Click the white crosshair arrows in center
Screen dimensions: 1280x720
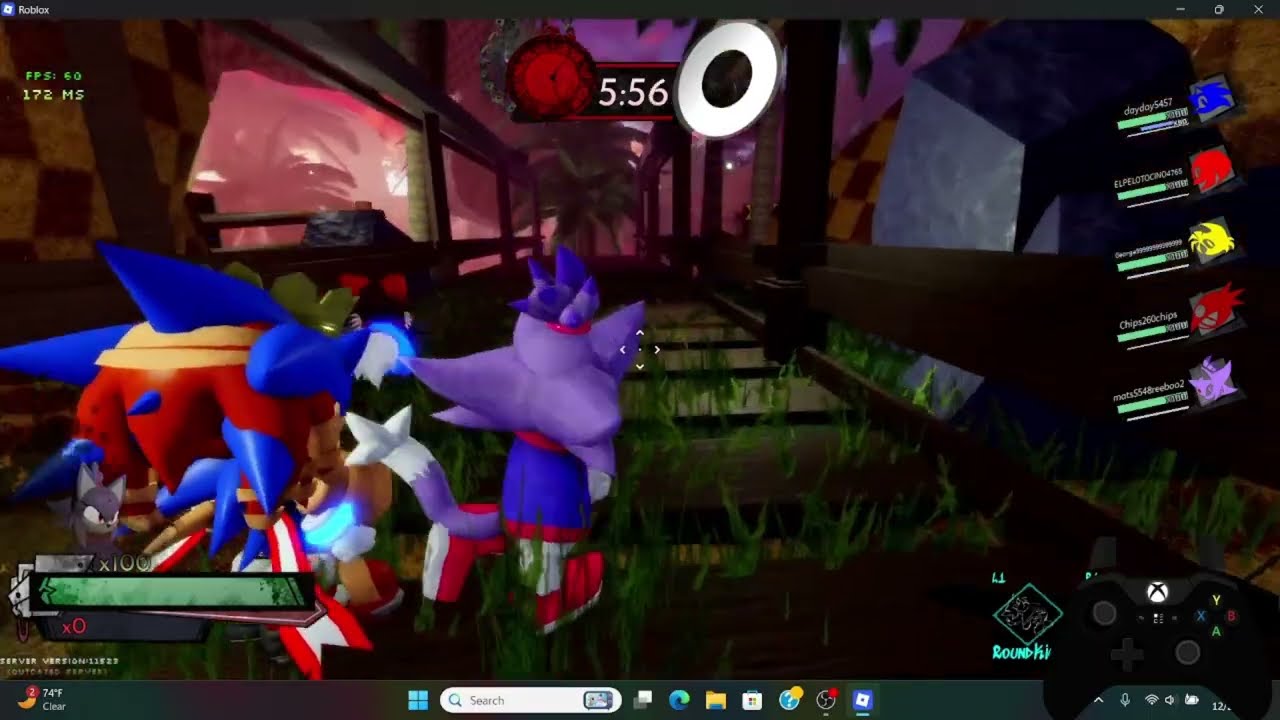[640, 349]
